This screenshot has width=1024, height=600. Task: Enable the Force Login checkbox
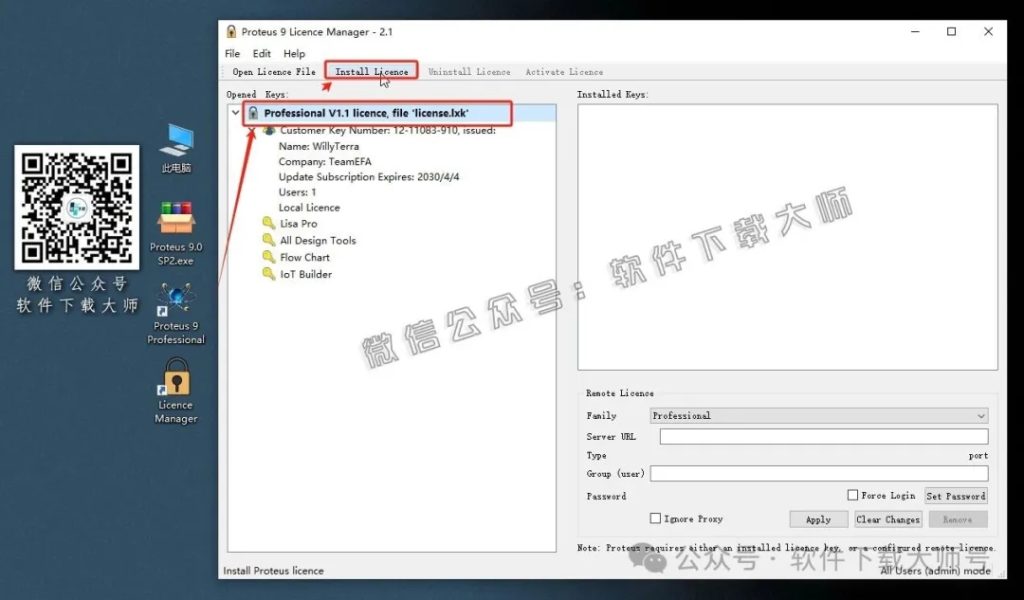[x=852, y=496]
